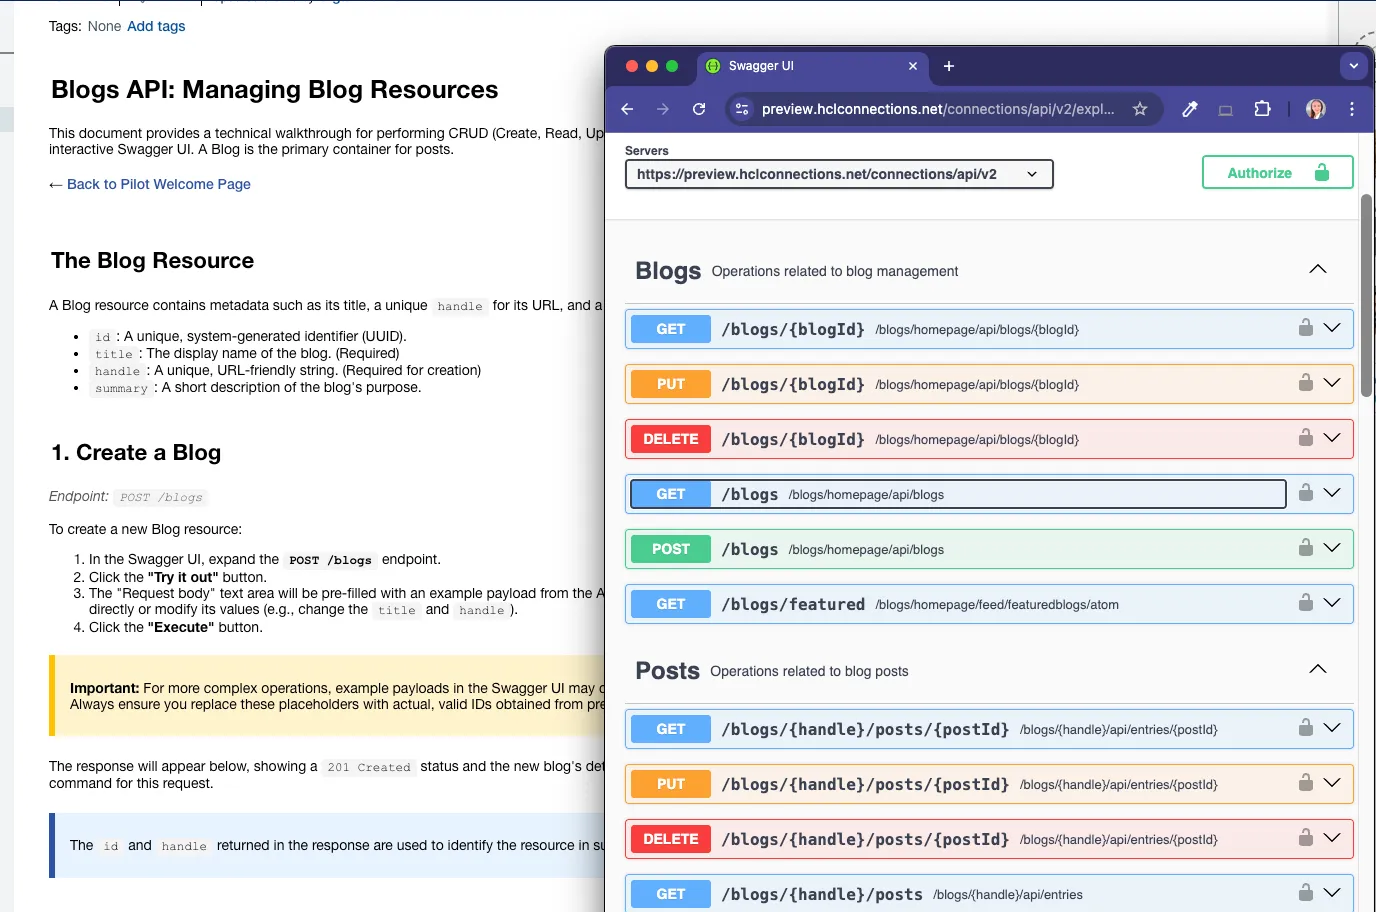The image size is (1376, 912).
Task: Click the Swagger favicon on the tab
Action: [x=713, y=66]
